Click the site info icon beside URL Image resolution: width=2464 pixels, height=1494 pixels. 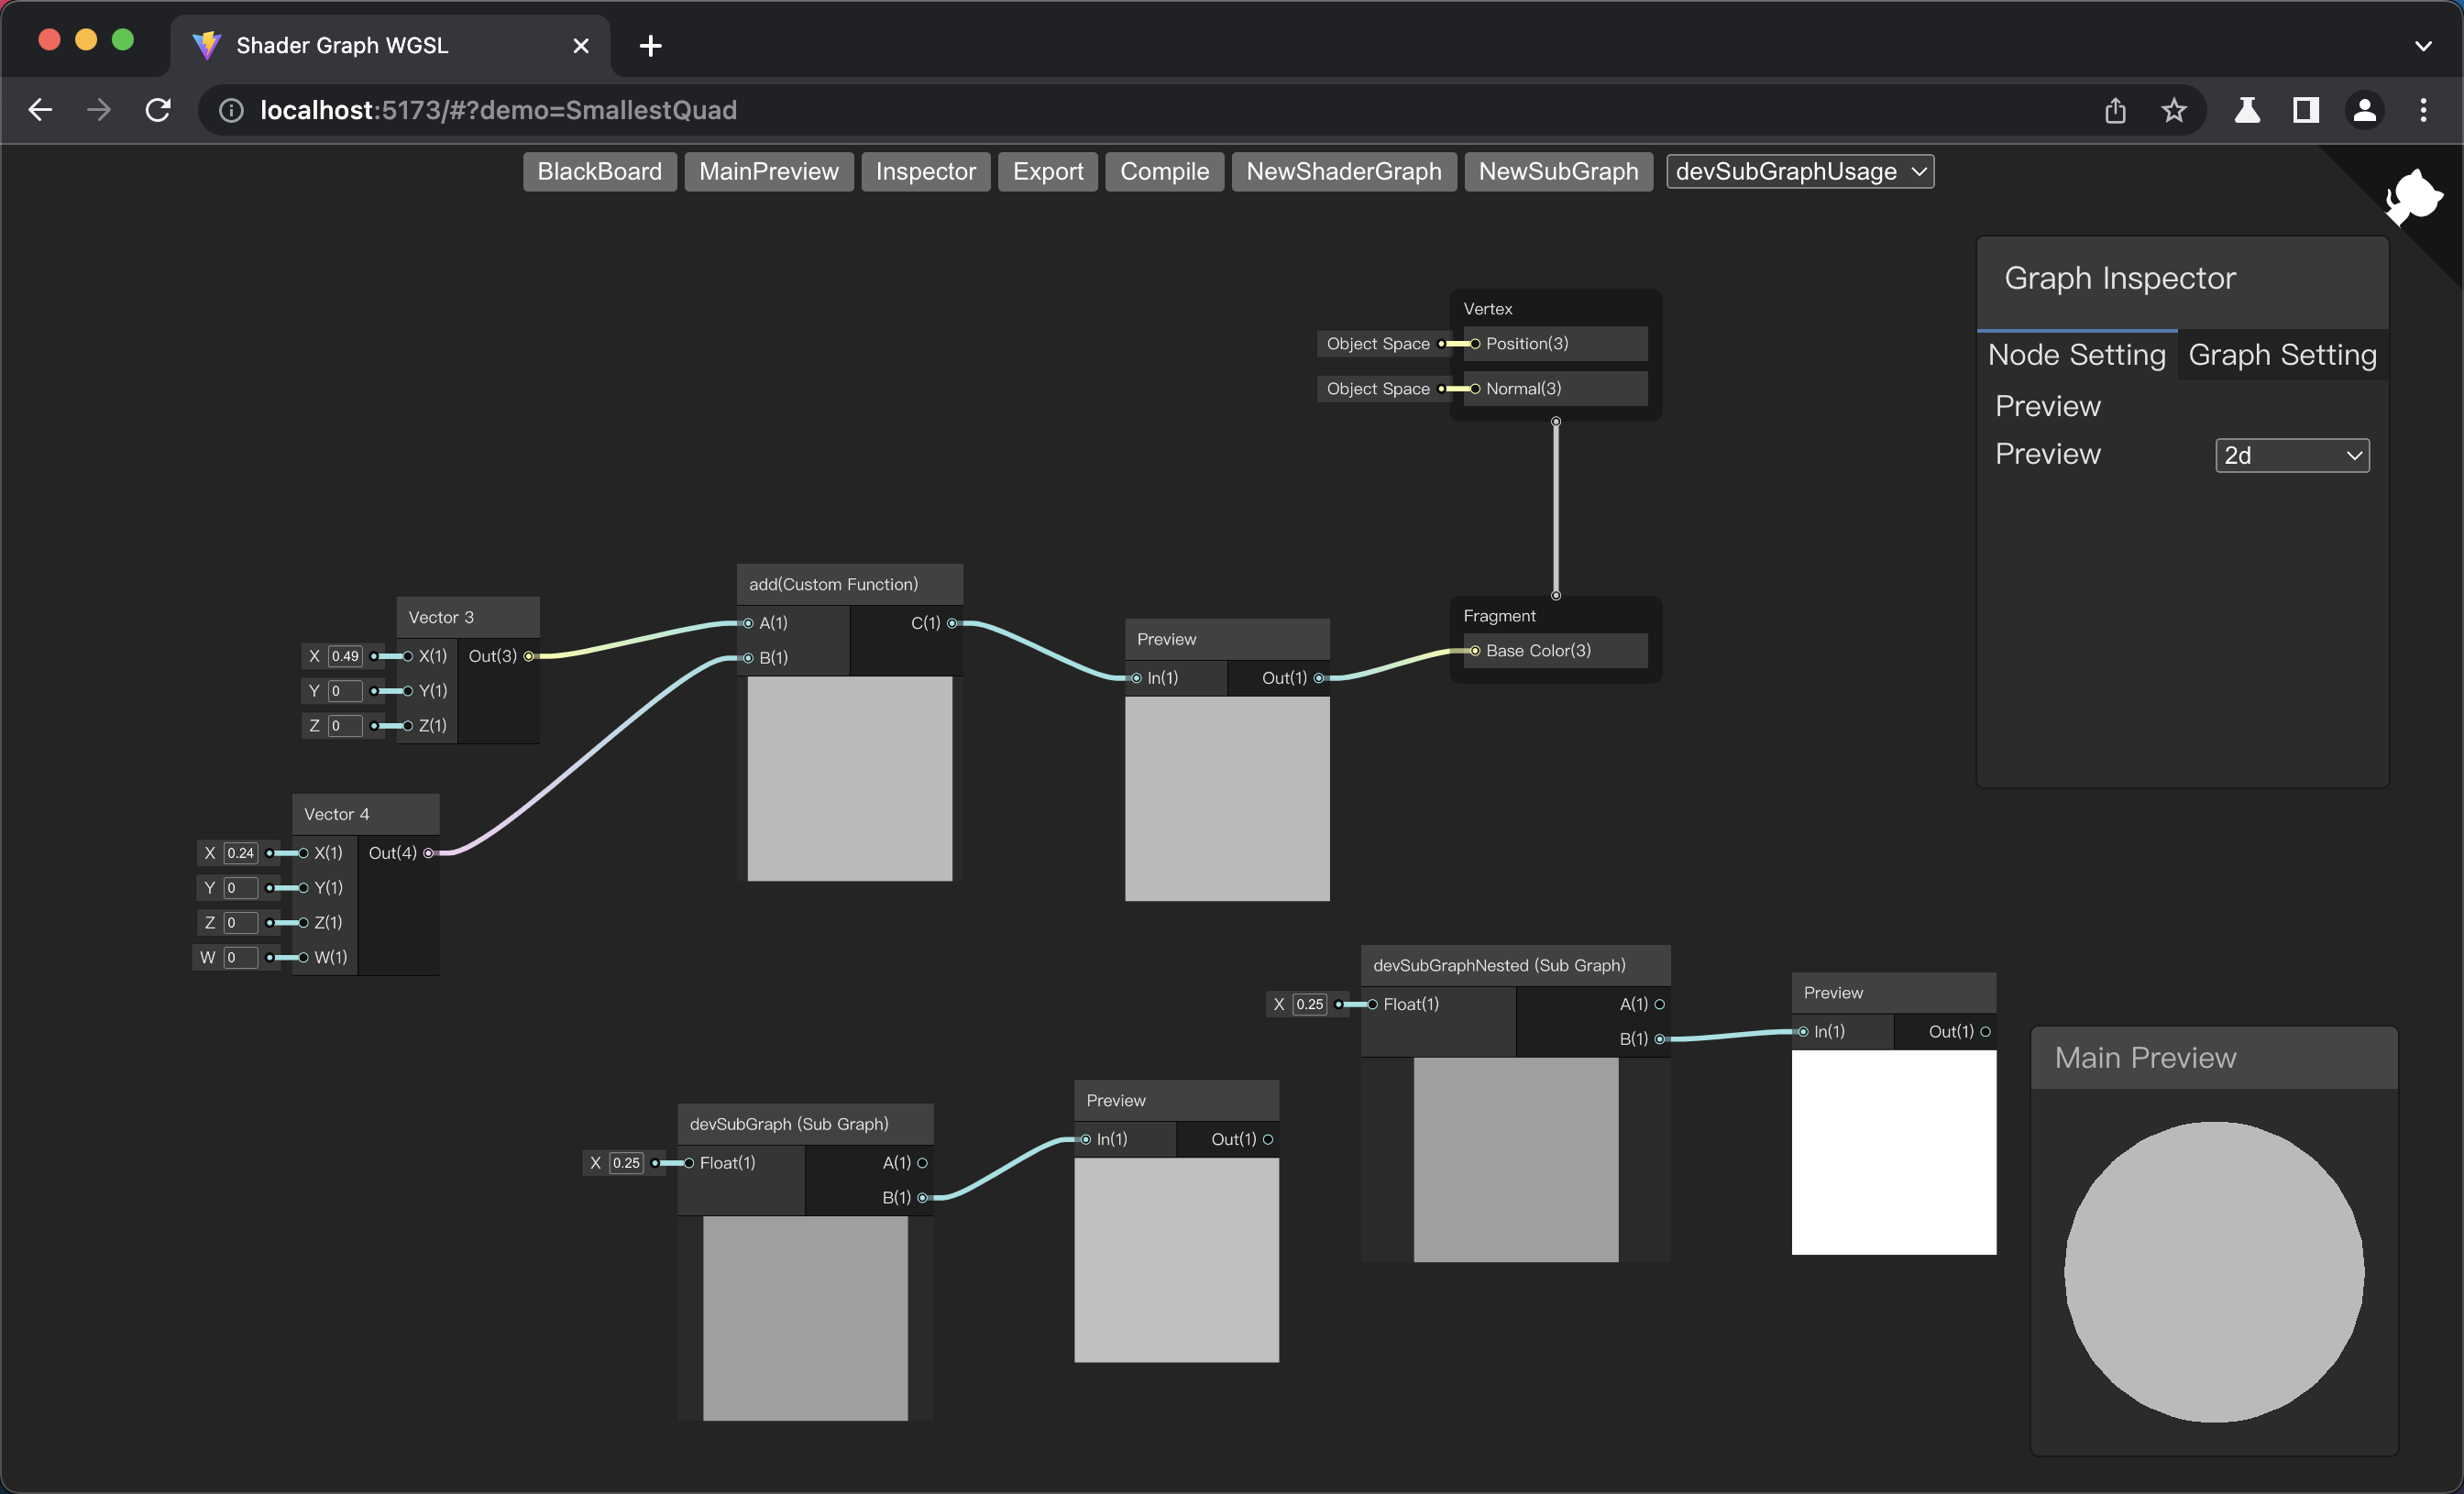(231, 110)
